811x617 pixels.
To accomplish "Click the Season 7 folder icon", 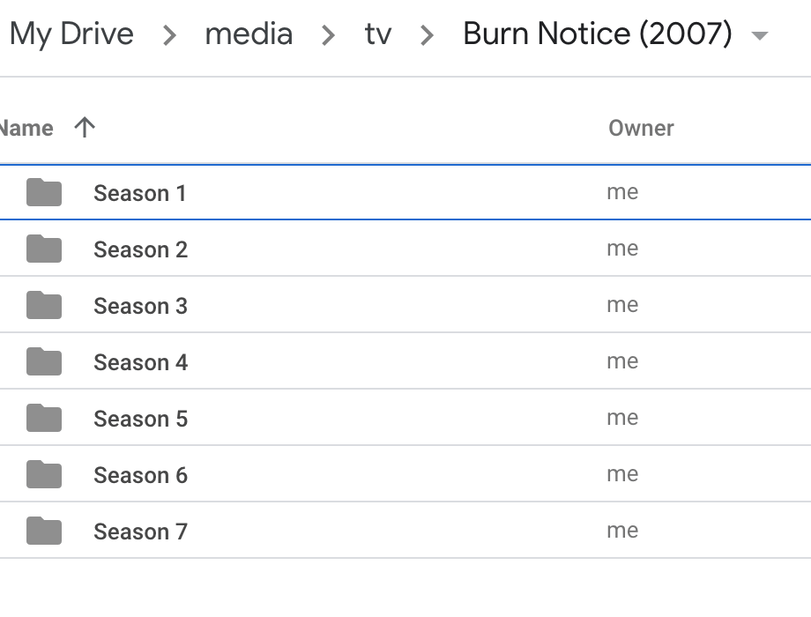I will (x=44, y=531).
